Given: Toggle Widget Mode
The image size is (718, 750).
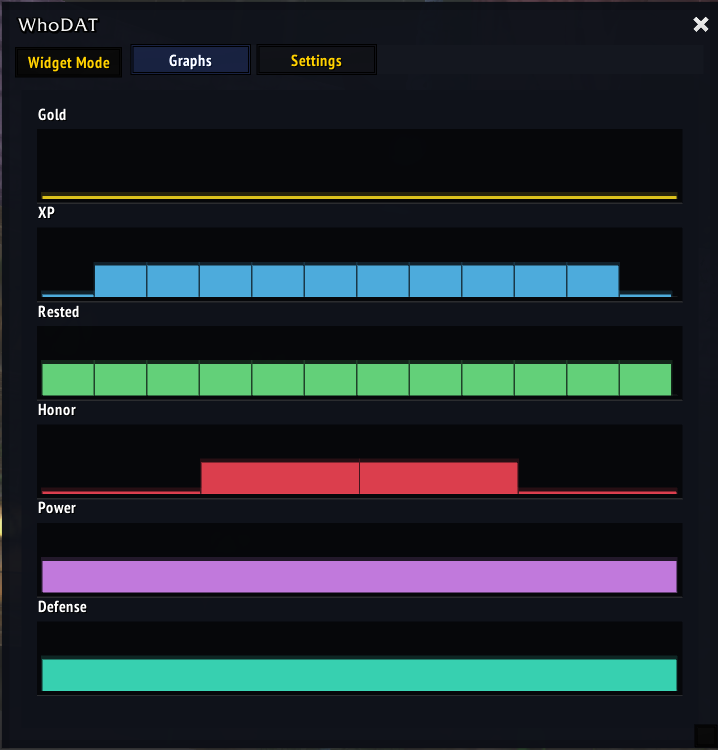Looking at the screenshot, I should [x=68, y=62].
